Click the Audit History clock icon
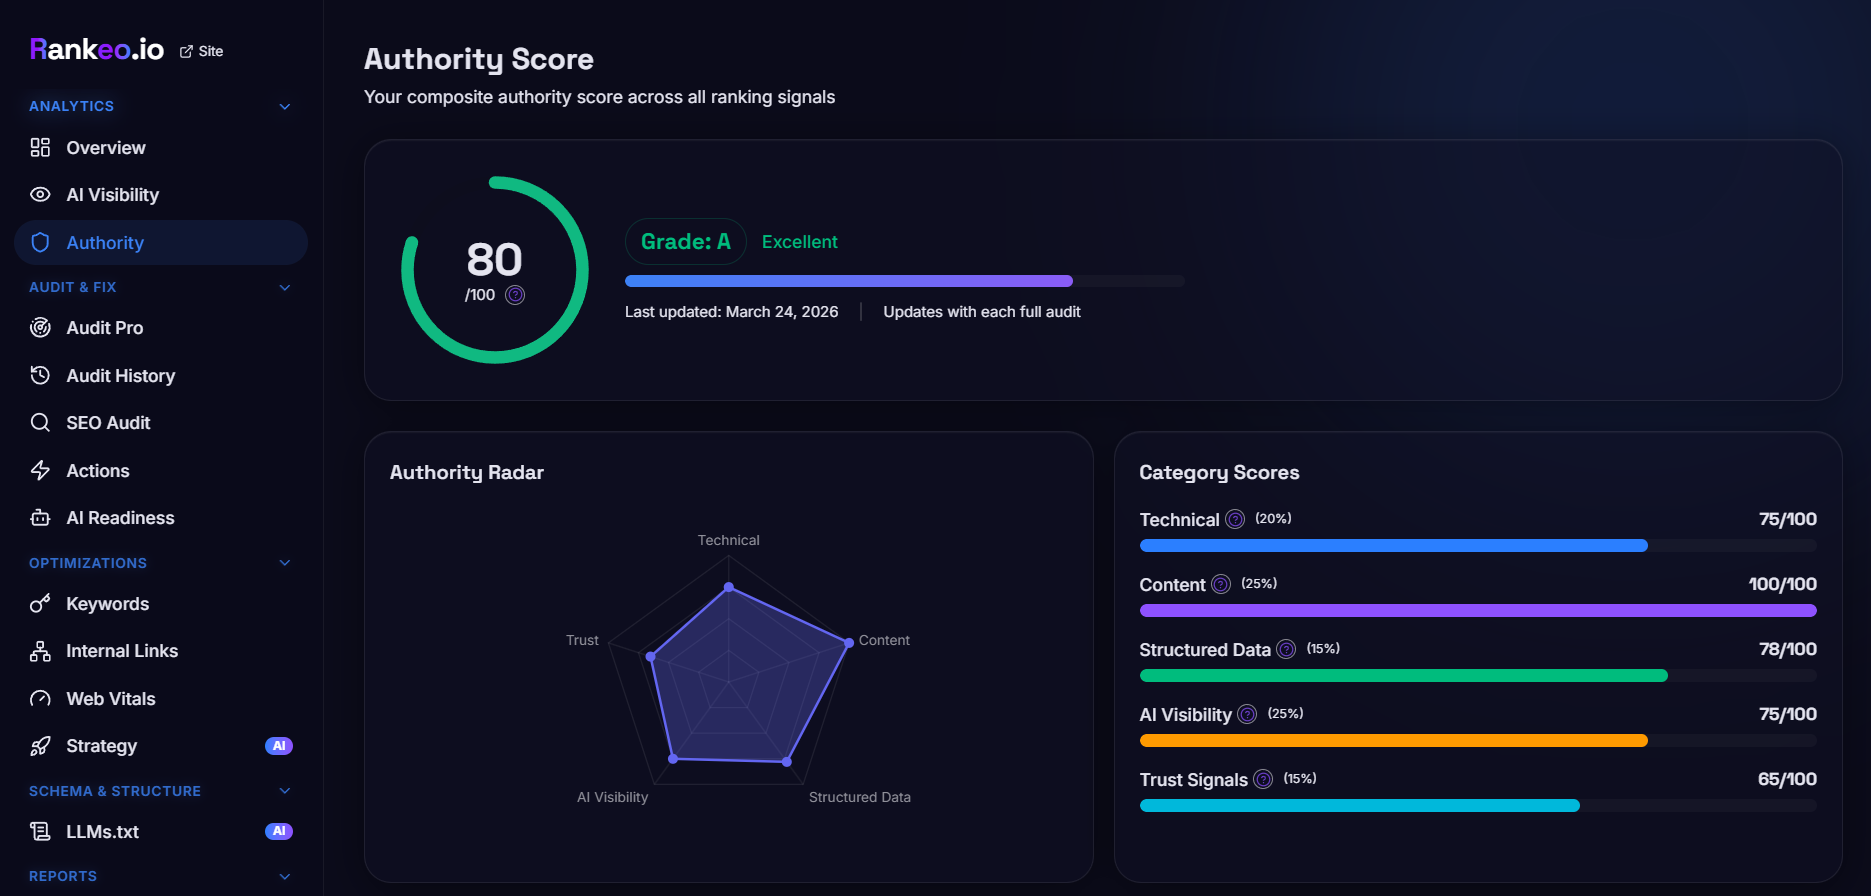 (x=40, y=376)
